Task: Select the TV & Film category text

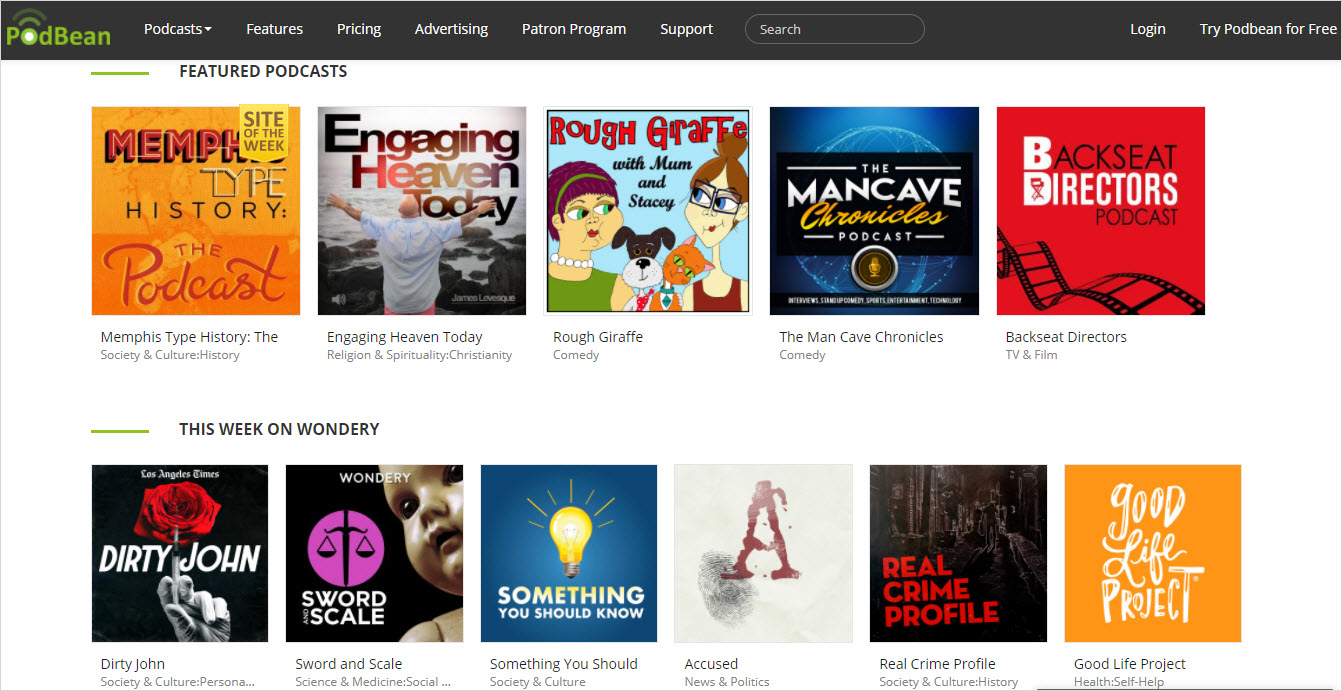Action: tap(1031, 355)
